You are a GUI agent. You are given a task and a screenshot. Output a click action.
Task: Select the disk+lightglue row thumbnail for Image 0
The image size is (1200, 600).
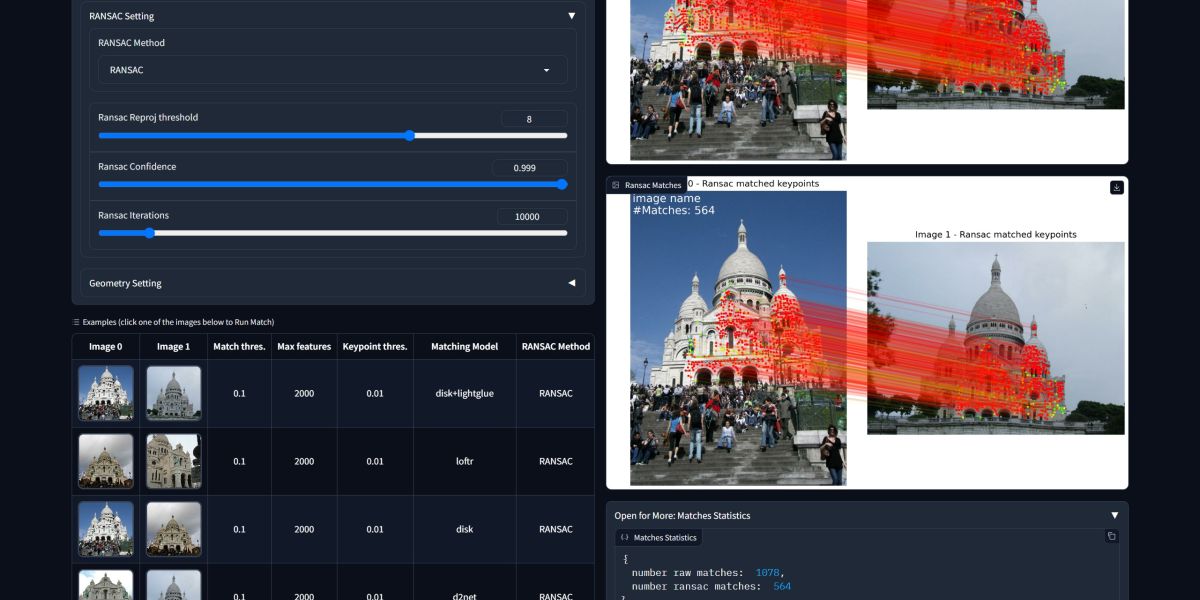click(104, 392)
